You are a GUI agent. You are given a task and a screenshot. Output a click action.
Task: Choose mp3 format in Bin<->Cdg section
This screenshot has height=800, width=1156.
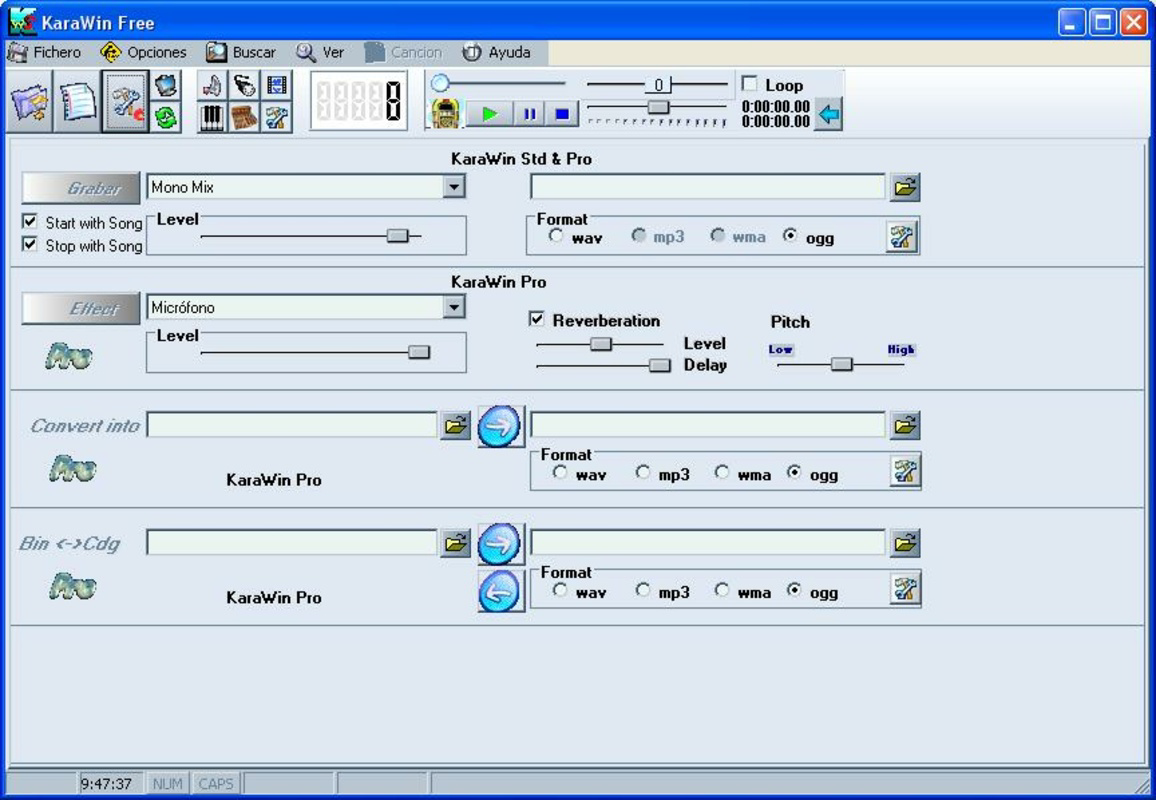643,590
